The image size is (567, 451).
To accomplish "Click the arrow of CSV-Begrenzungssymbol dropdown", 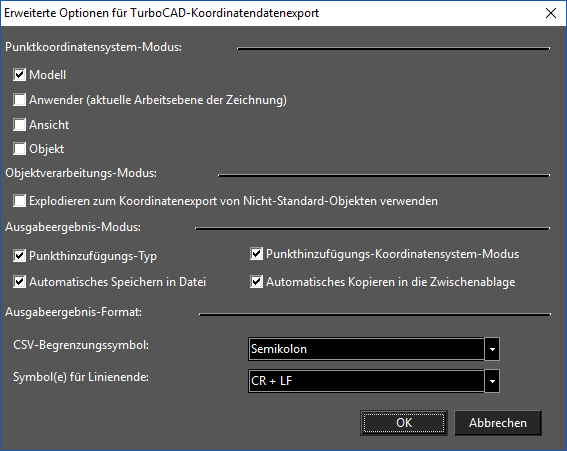I will pos(492,349).
